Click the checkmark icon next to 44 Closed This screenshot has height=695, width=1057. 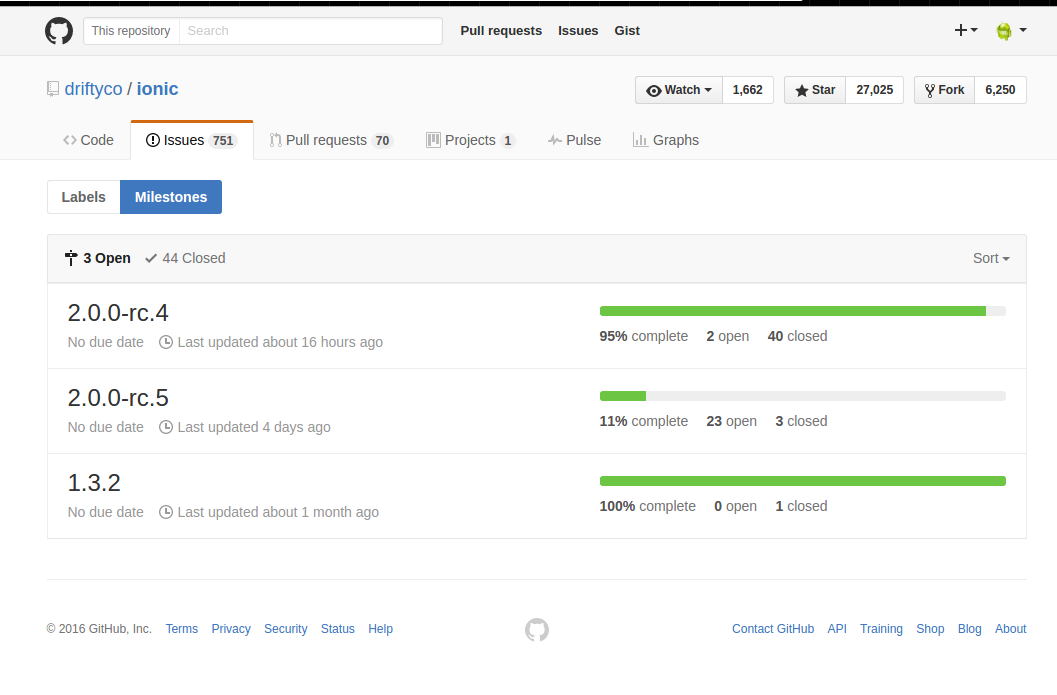point(151,258)
